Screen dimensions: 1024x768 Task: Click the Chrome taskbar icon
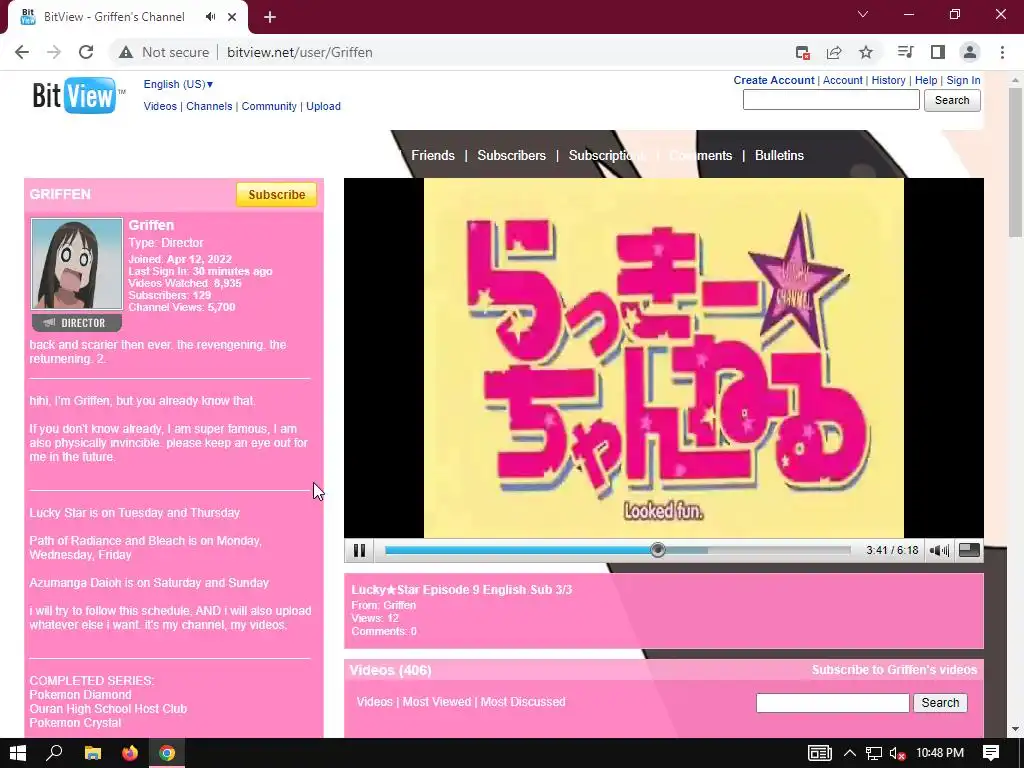167,753
